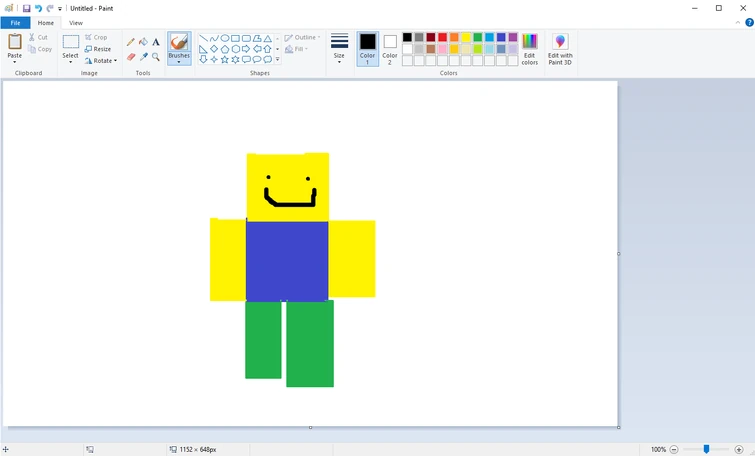Viewport: 755px width, 456px height.
Task: Click the Undo arrow in title bar
Action: click(x=39, y=8)
